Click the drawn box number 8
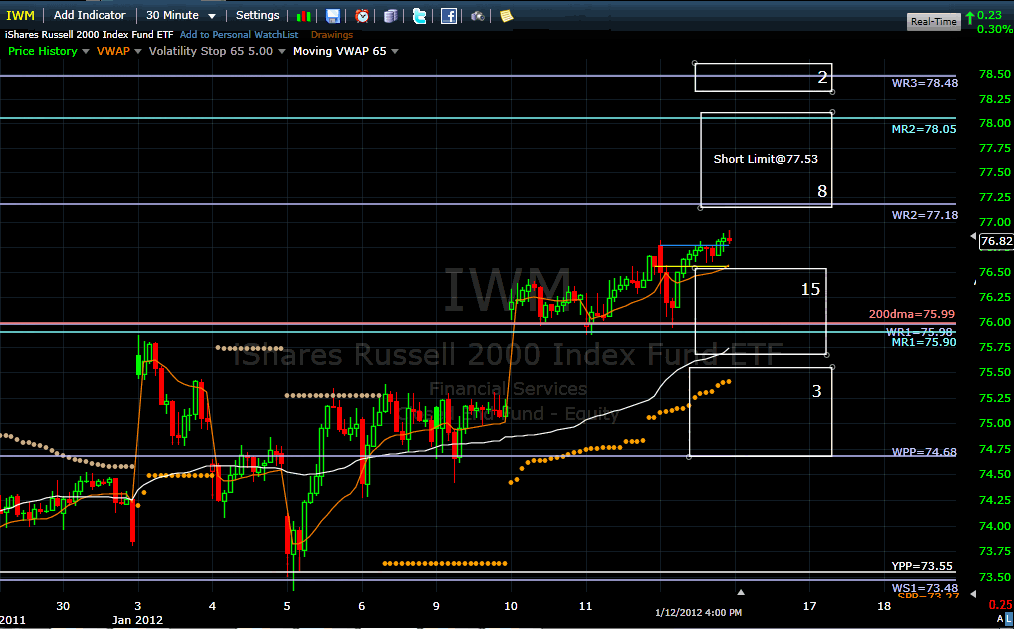1014x629 pixels. point(822,191)
